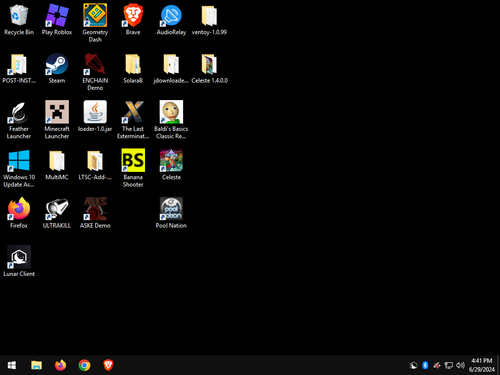
Task: Open the clock and date flyout
Action: click(x=482, y=365)
